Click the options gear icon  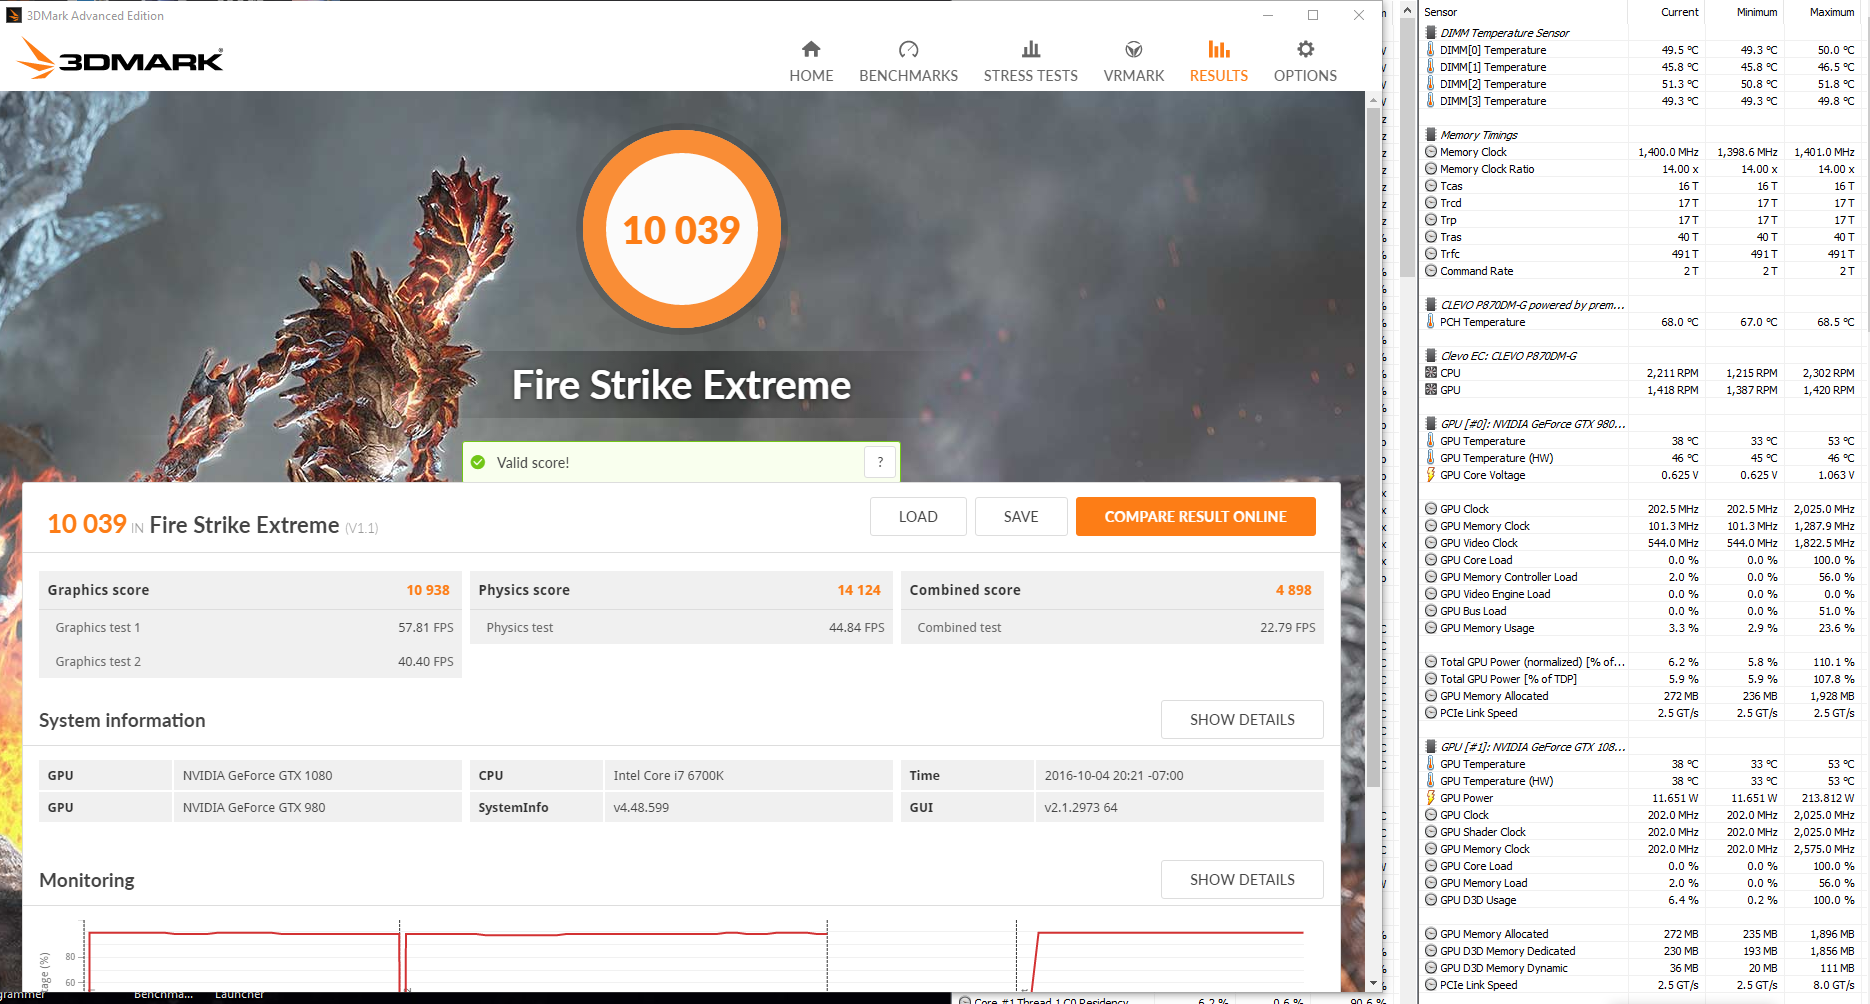pos(1306,49)
